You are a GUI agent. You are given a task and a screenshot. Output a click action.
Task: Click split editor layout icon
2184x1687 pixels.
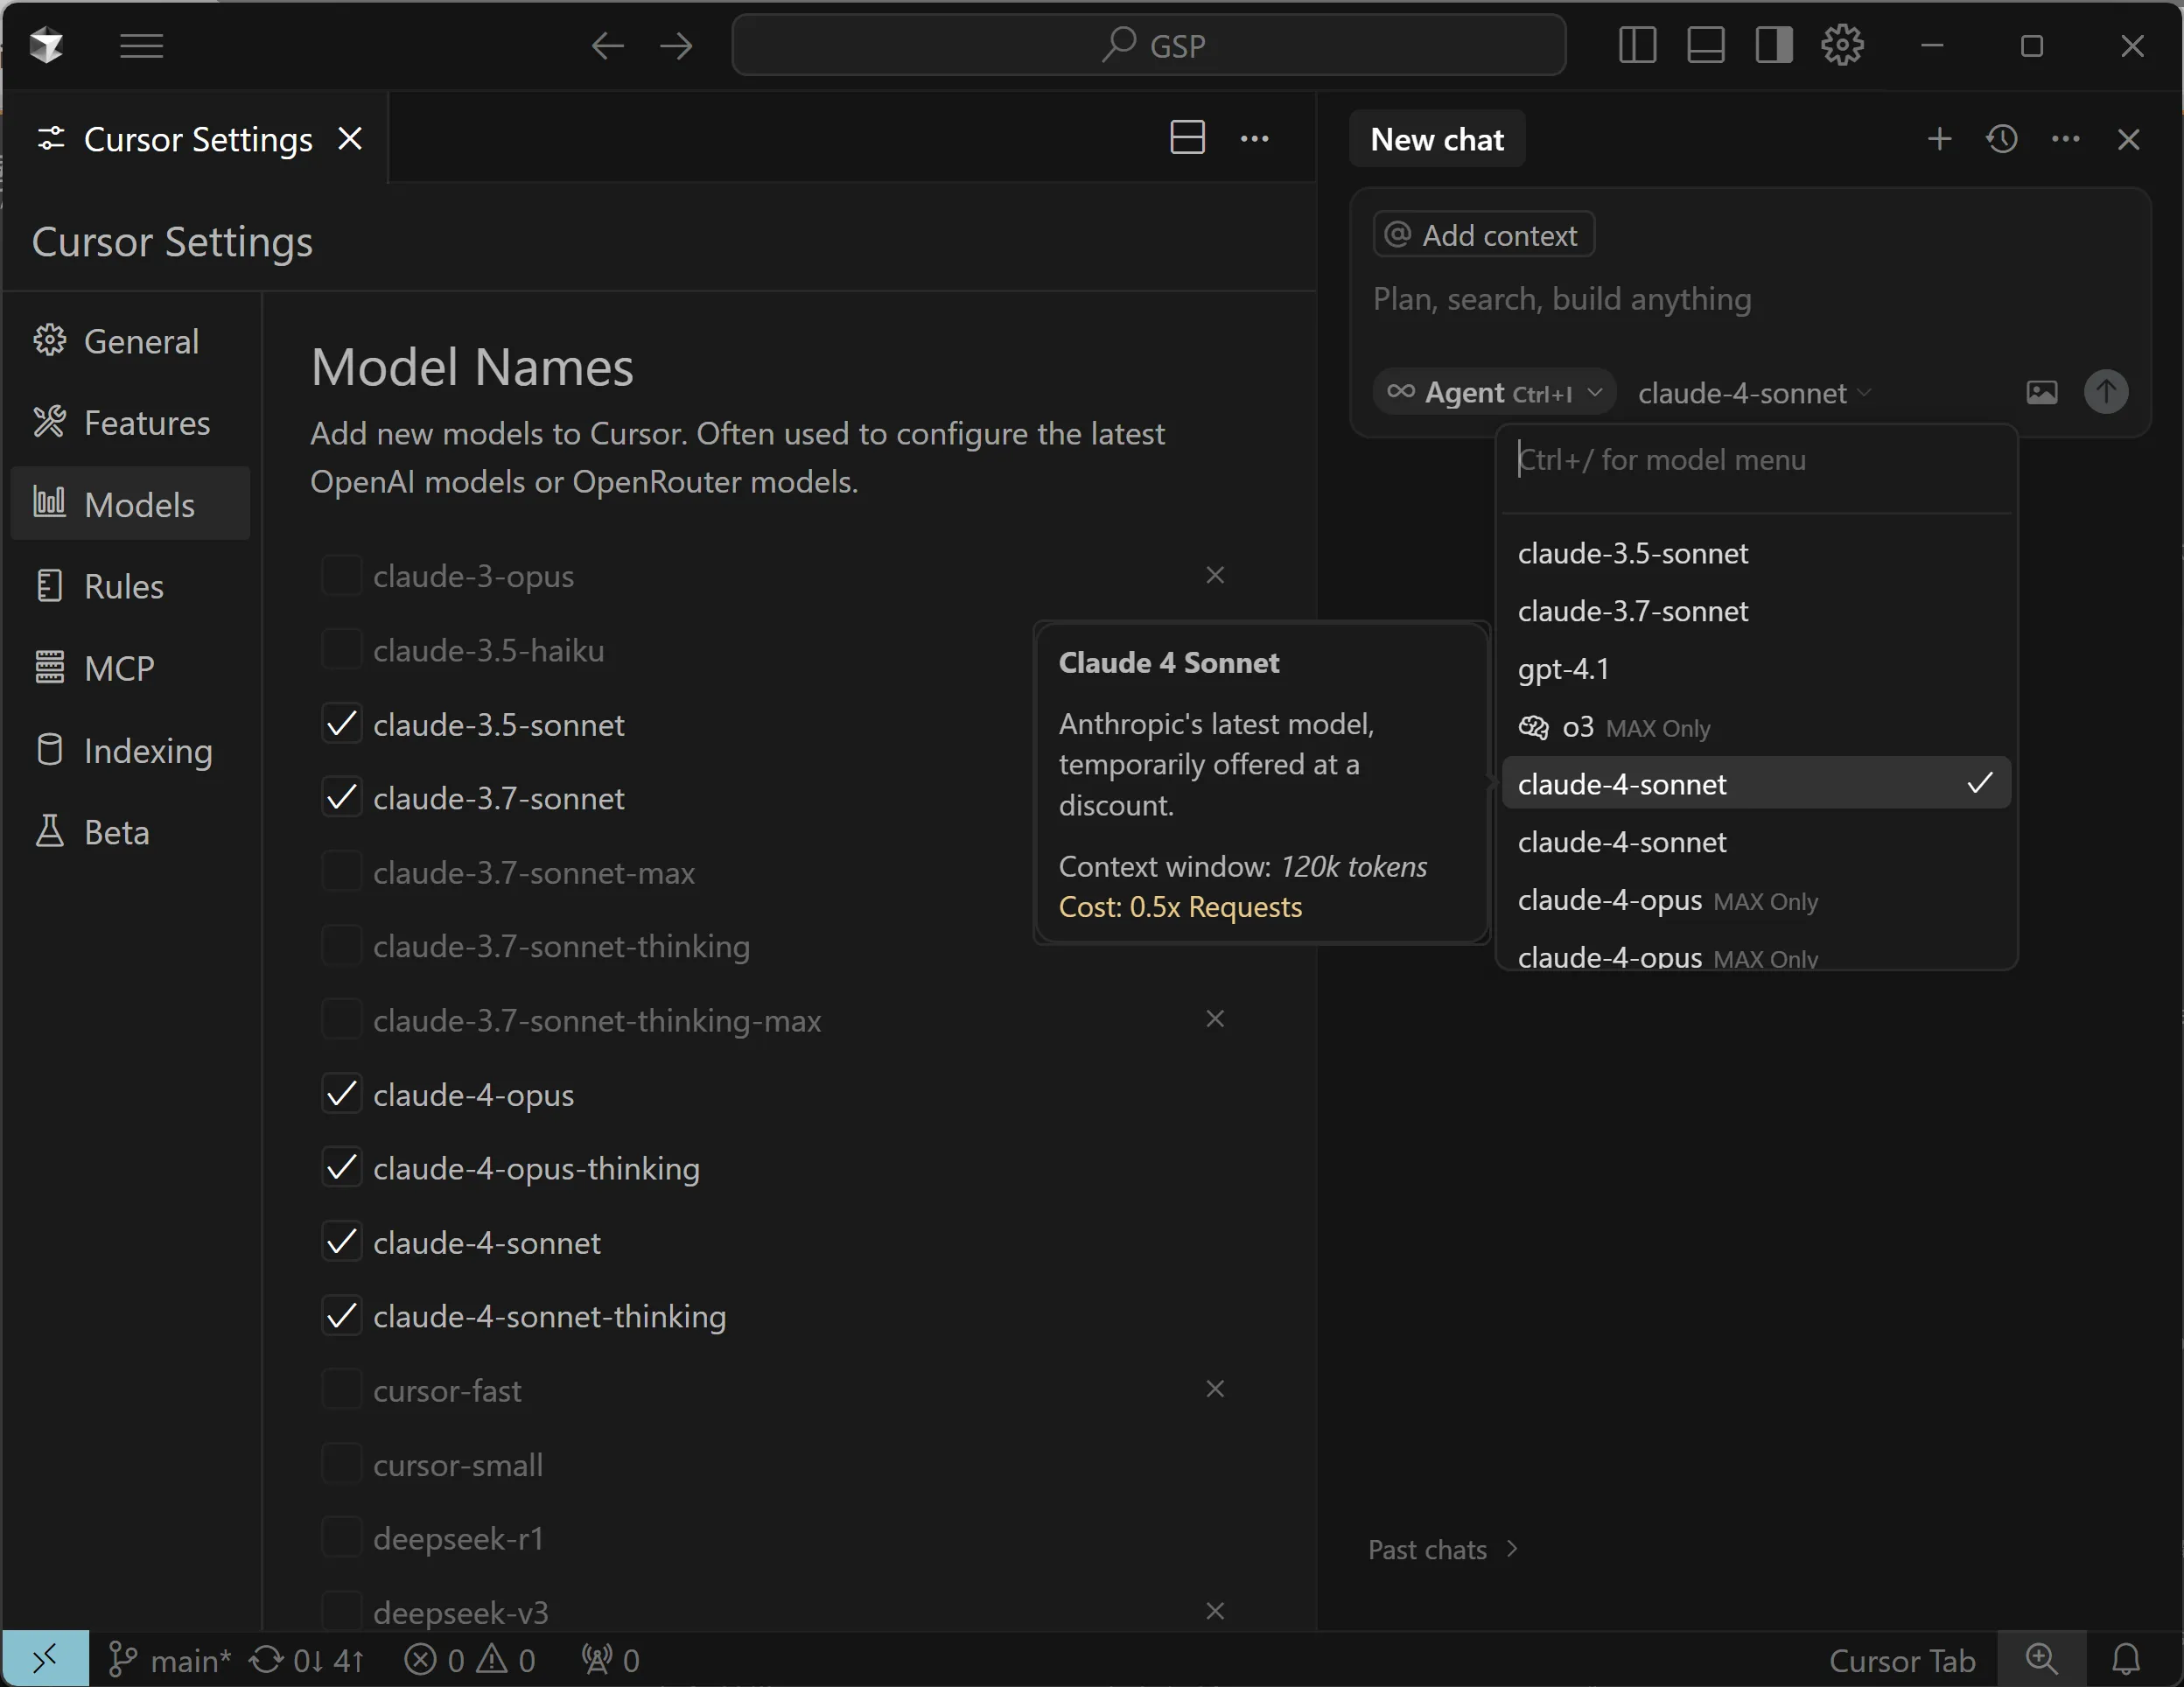1187,138
